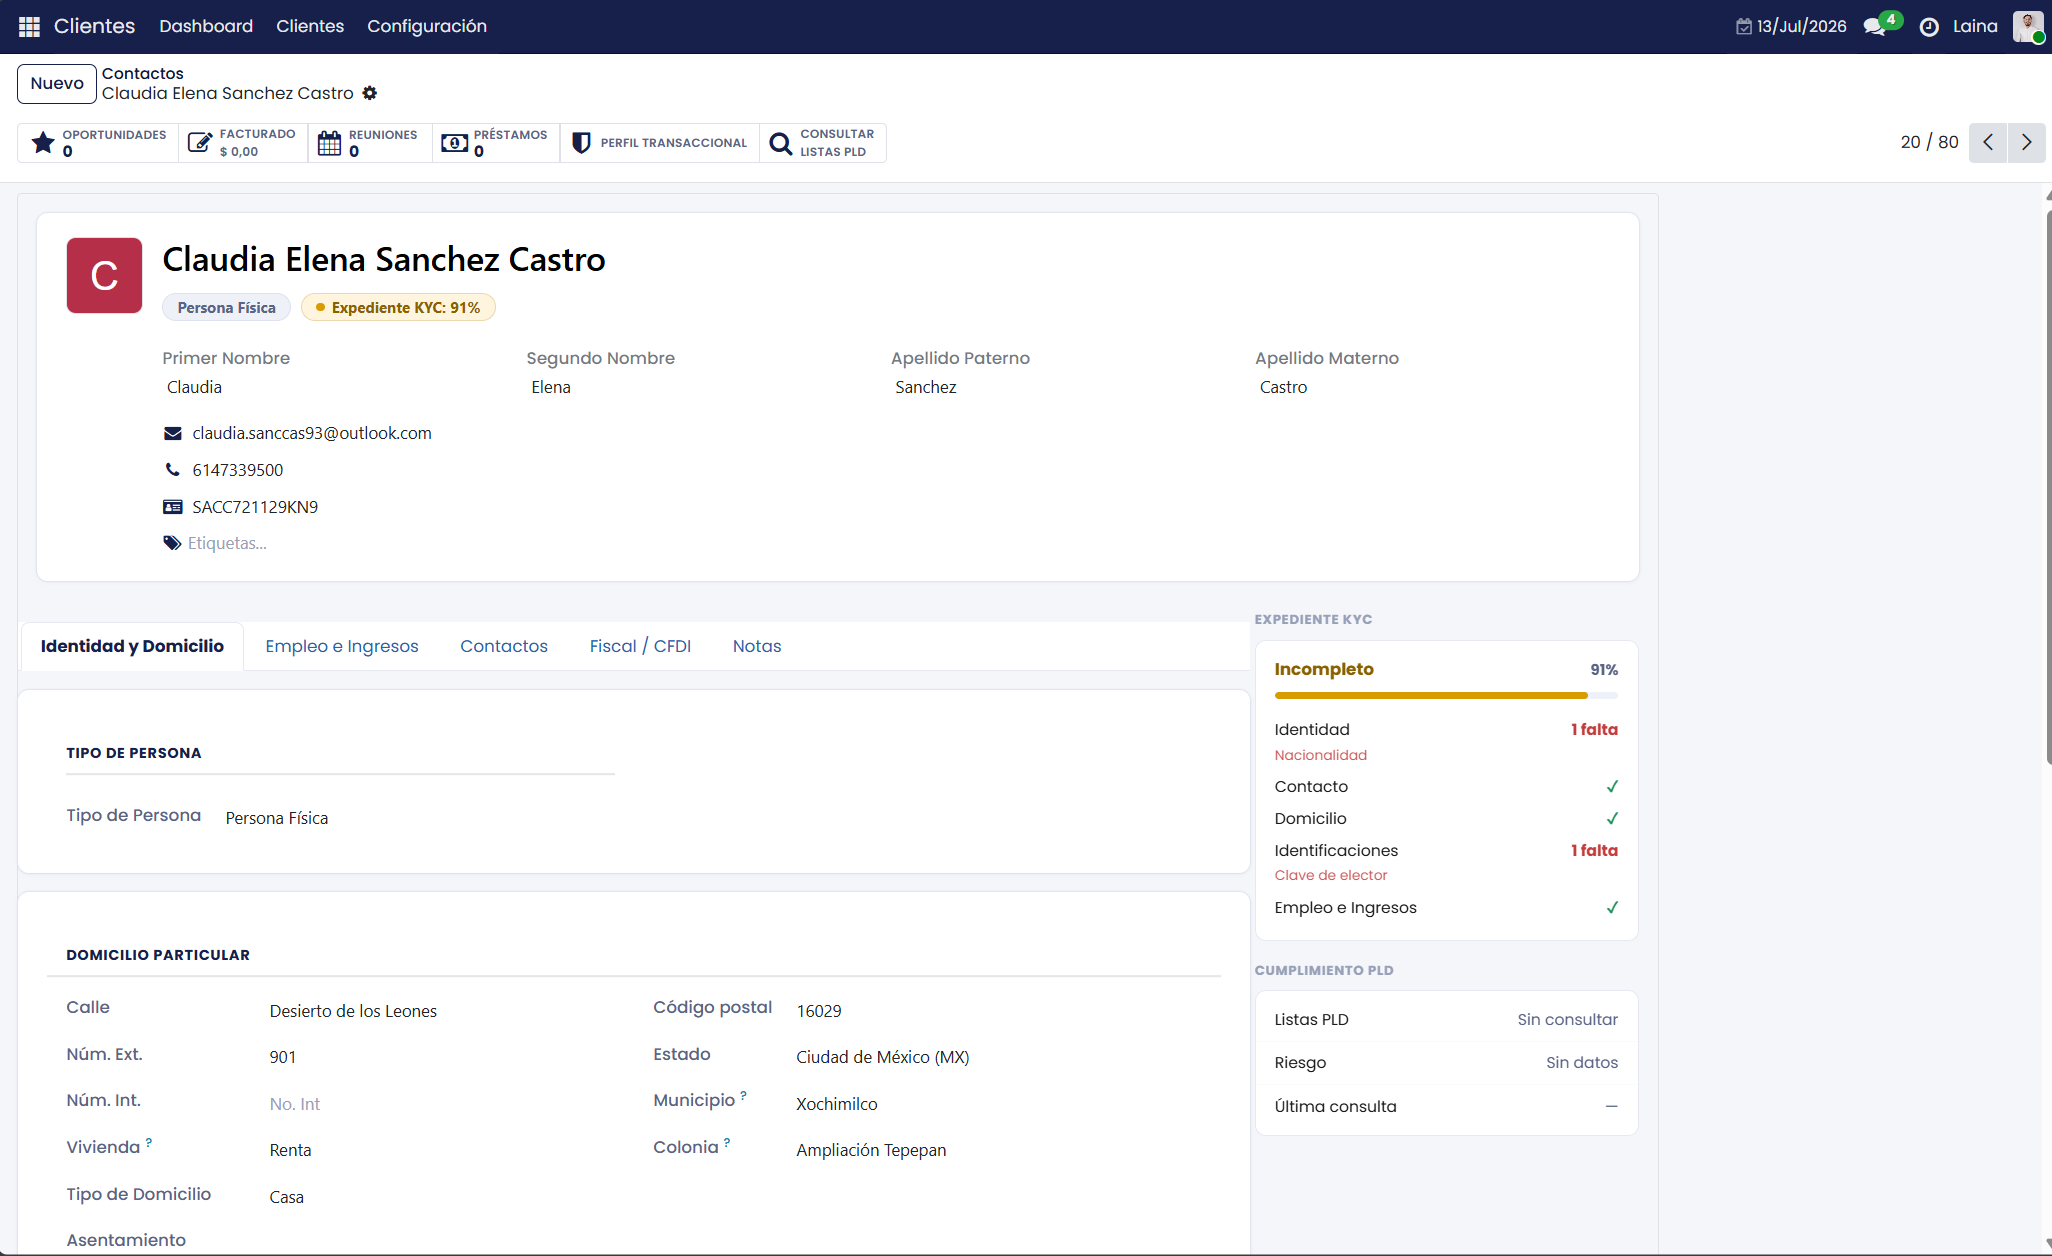Viewport: 2052px width, 1256px height.
Task: Click Consultar Listas PLD magnifier button
Action: click(x=822, y=143)
